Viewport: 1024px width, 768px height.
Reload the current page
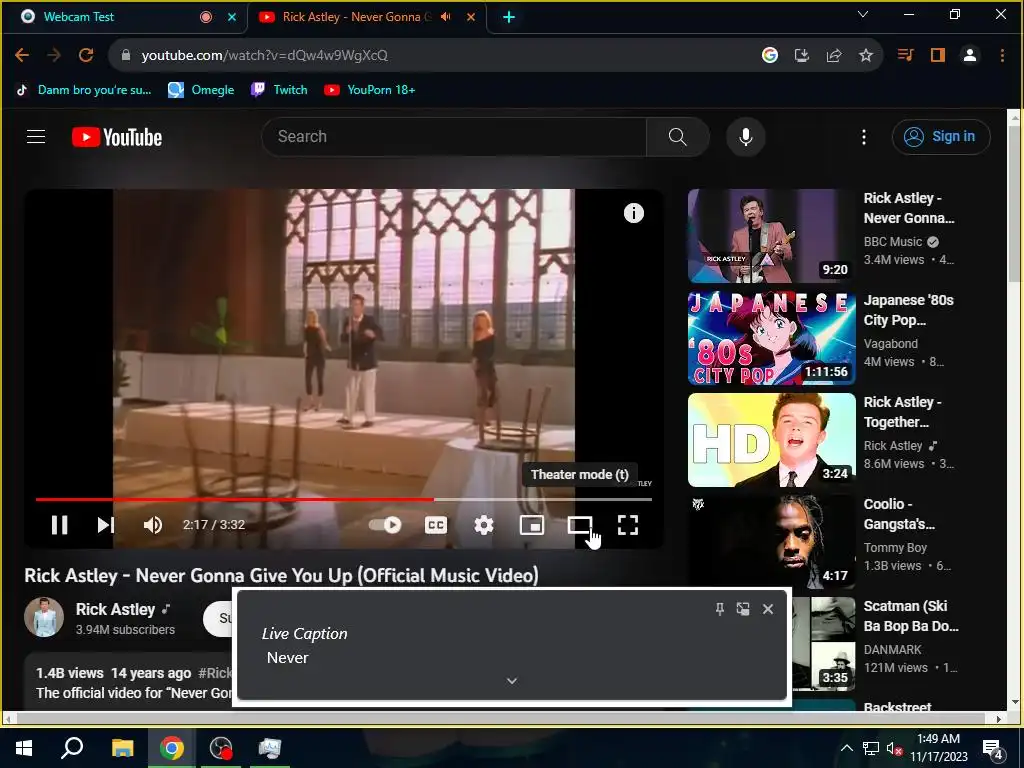tap(86, 55)
